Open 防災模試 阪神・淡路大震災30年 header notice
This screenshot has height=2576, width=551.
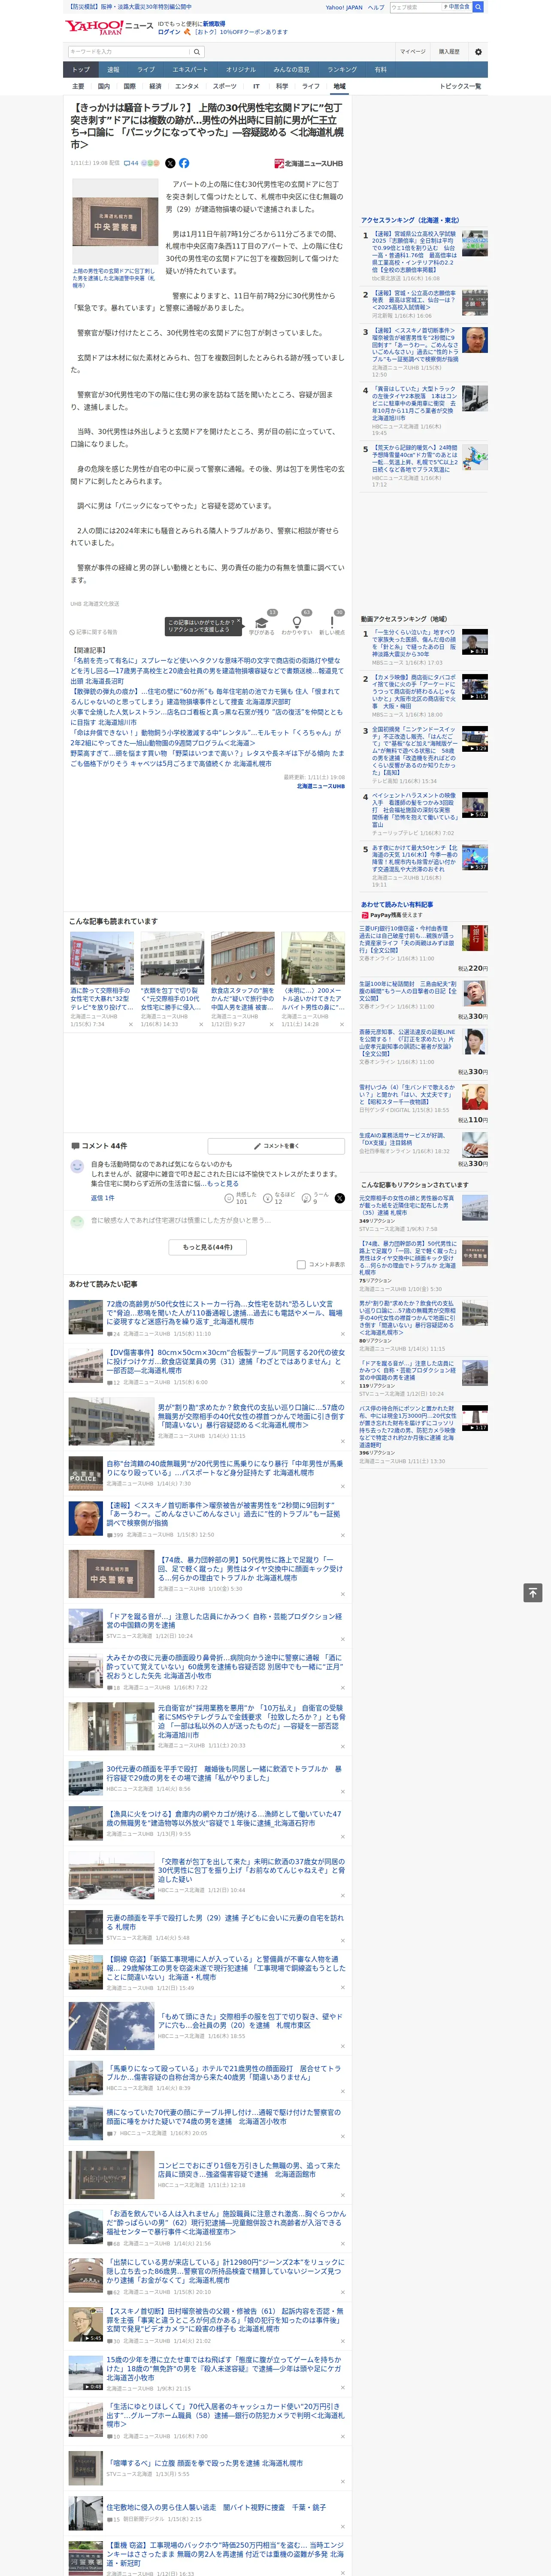tap(129, 7)
